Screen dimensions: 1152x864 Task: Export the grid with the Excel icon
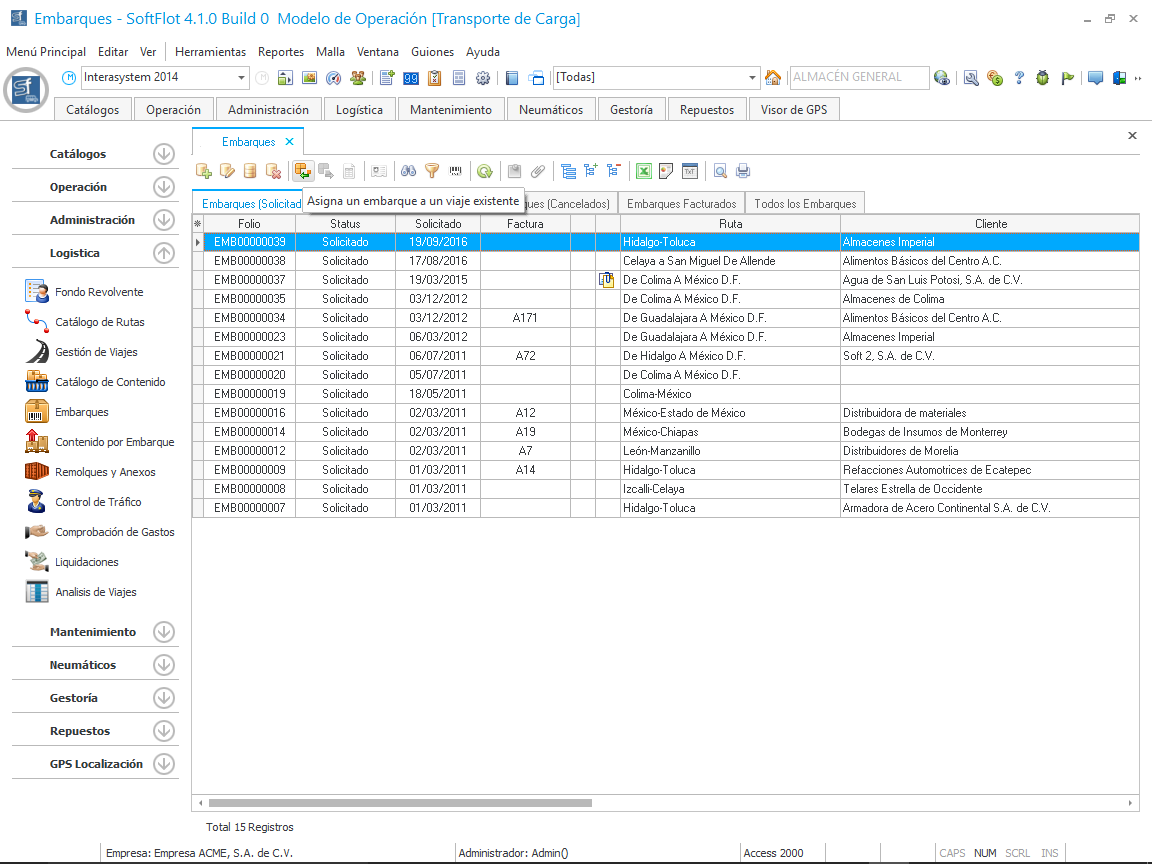pos(644,171)
